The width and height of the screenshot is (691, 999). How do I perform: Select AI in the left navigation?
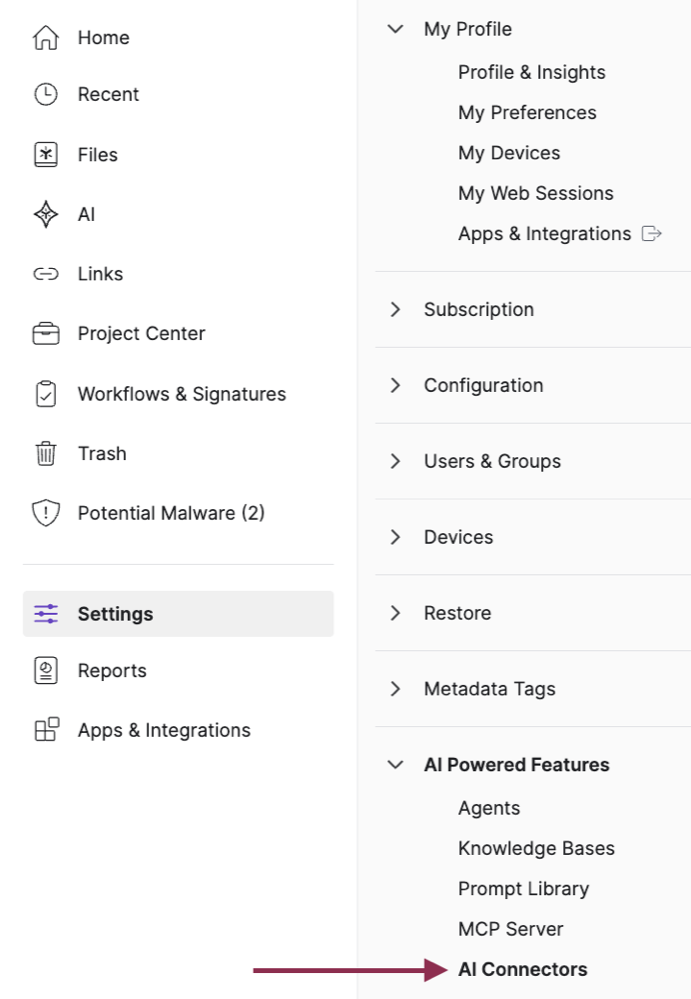click(86, 215)
